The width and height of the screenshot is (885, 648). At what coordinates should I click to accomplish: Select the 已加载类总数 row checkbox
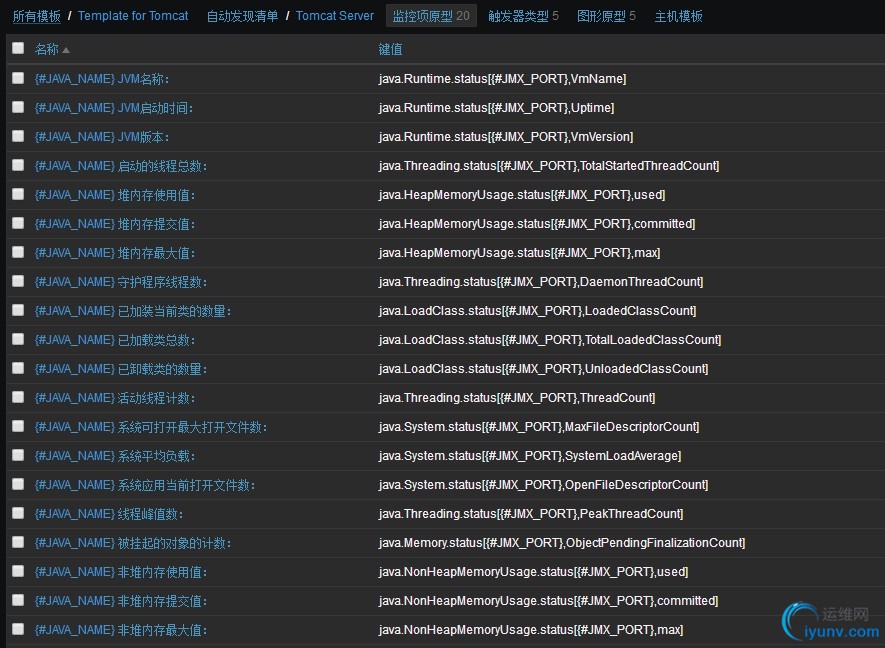(18, 339)
